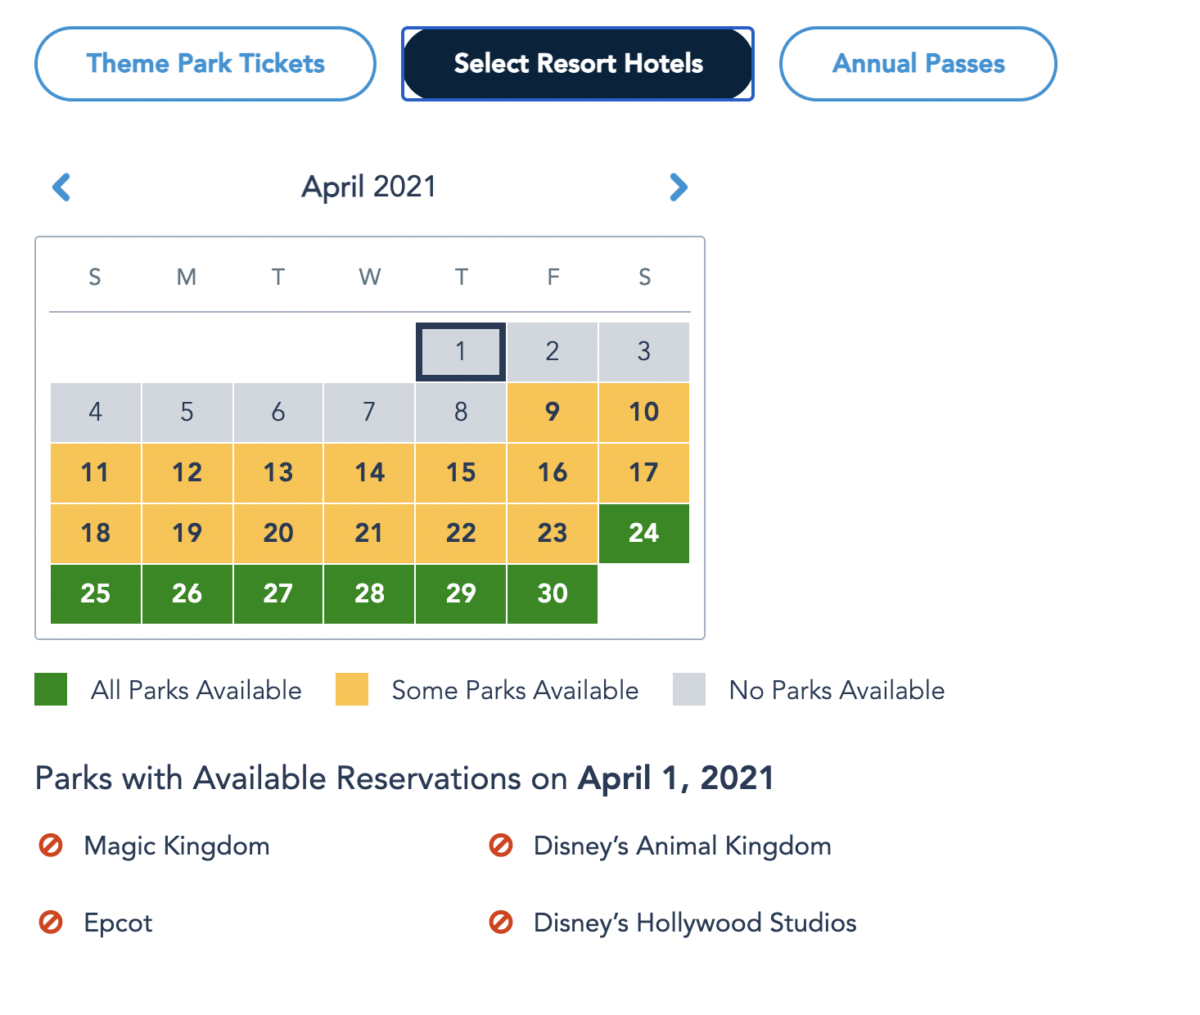The height and width of the screenshot is (1015, 1200).
Task: Select April 5 on the calendar
Action: [187, 412]
